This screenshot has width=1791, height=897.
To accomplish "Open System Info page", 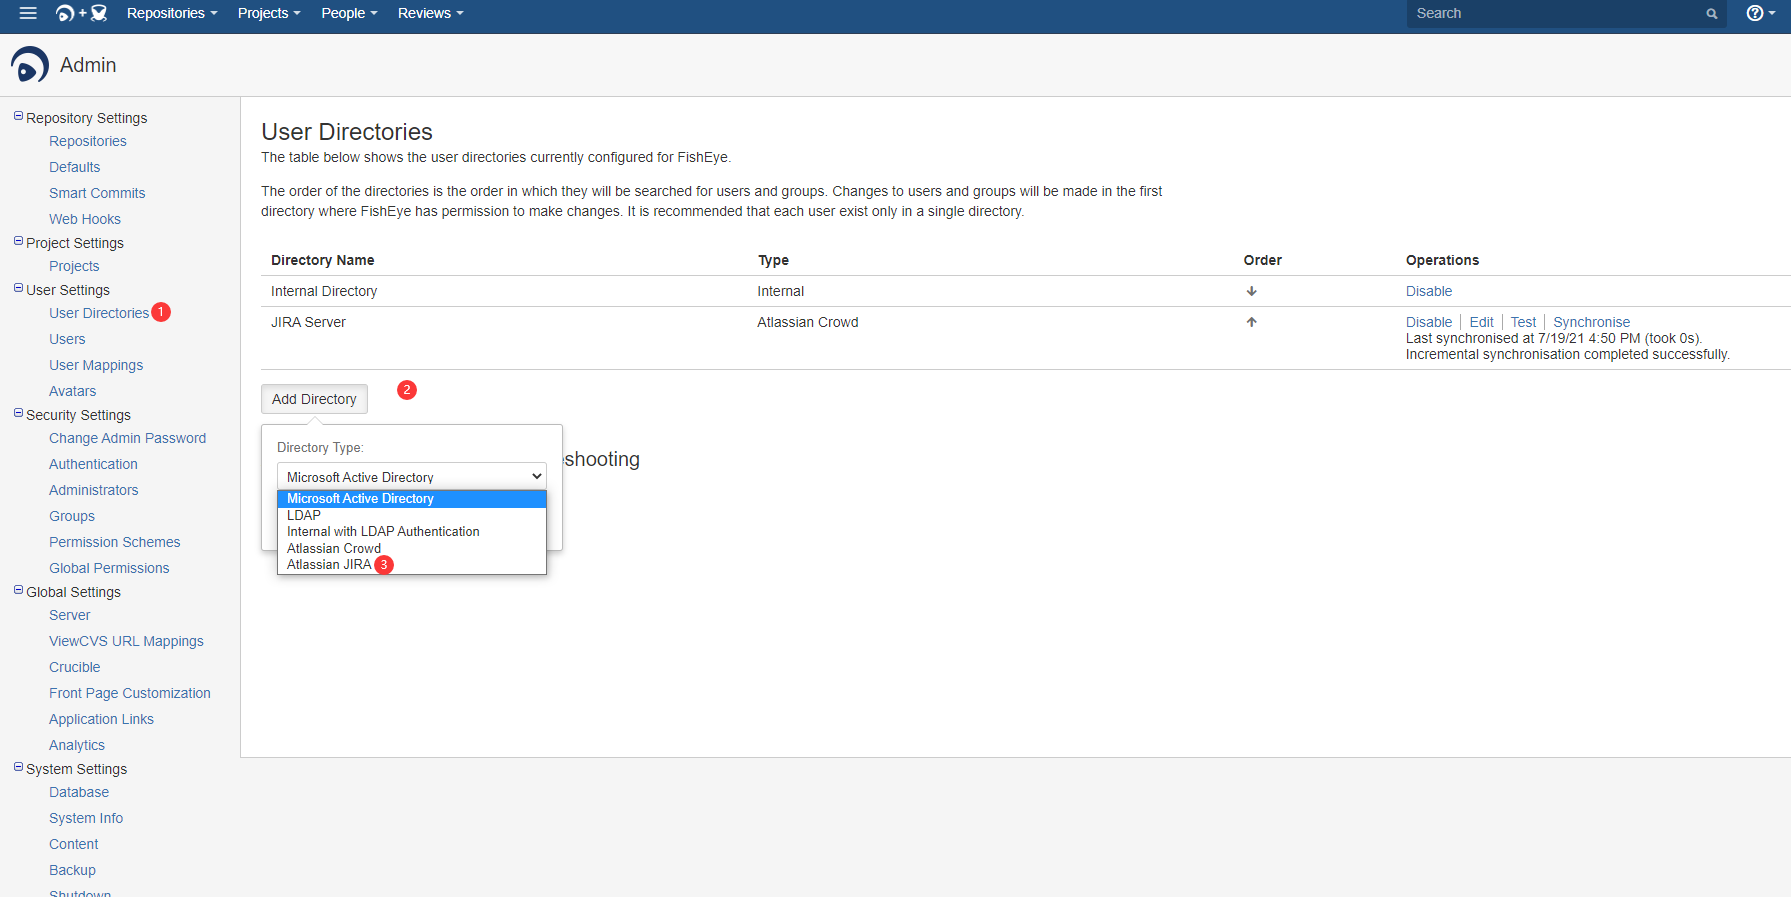I will click(x=86, y=818).
